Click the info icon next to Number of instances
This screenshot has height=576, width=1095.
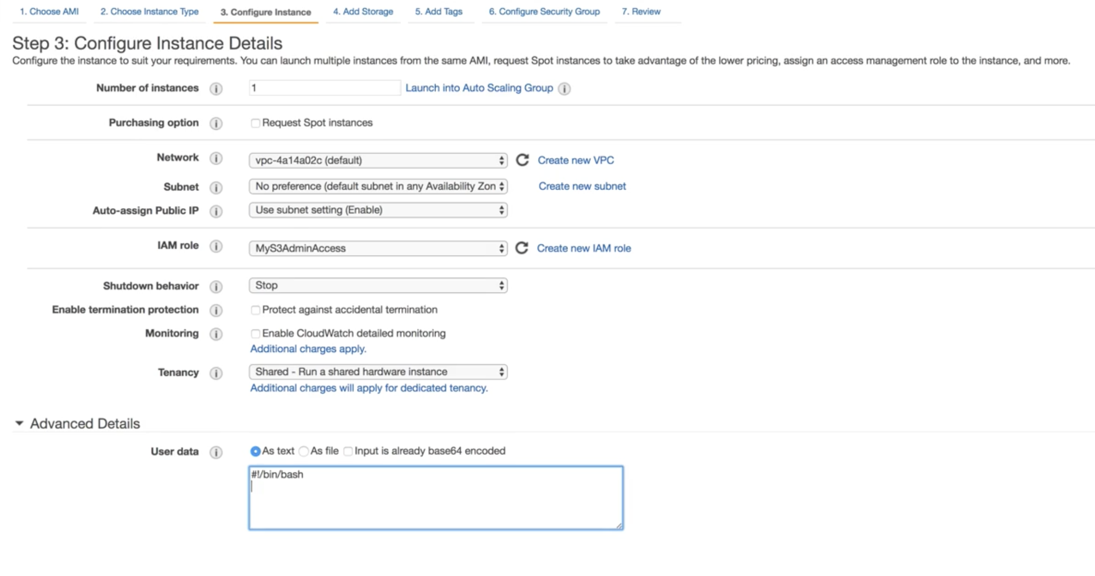pos(216,88)
